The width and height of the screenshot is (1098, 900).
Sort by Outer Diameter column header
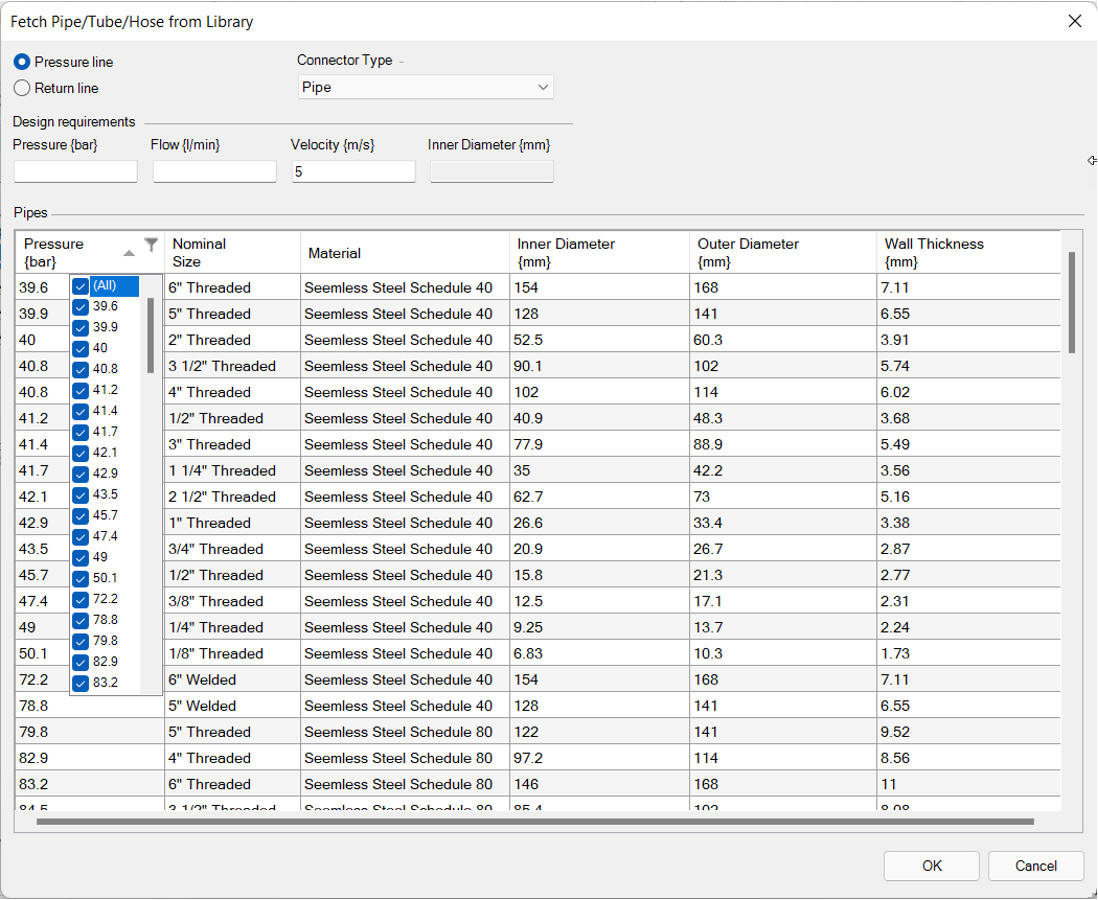(783, 253)
